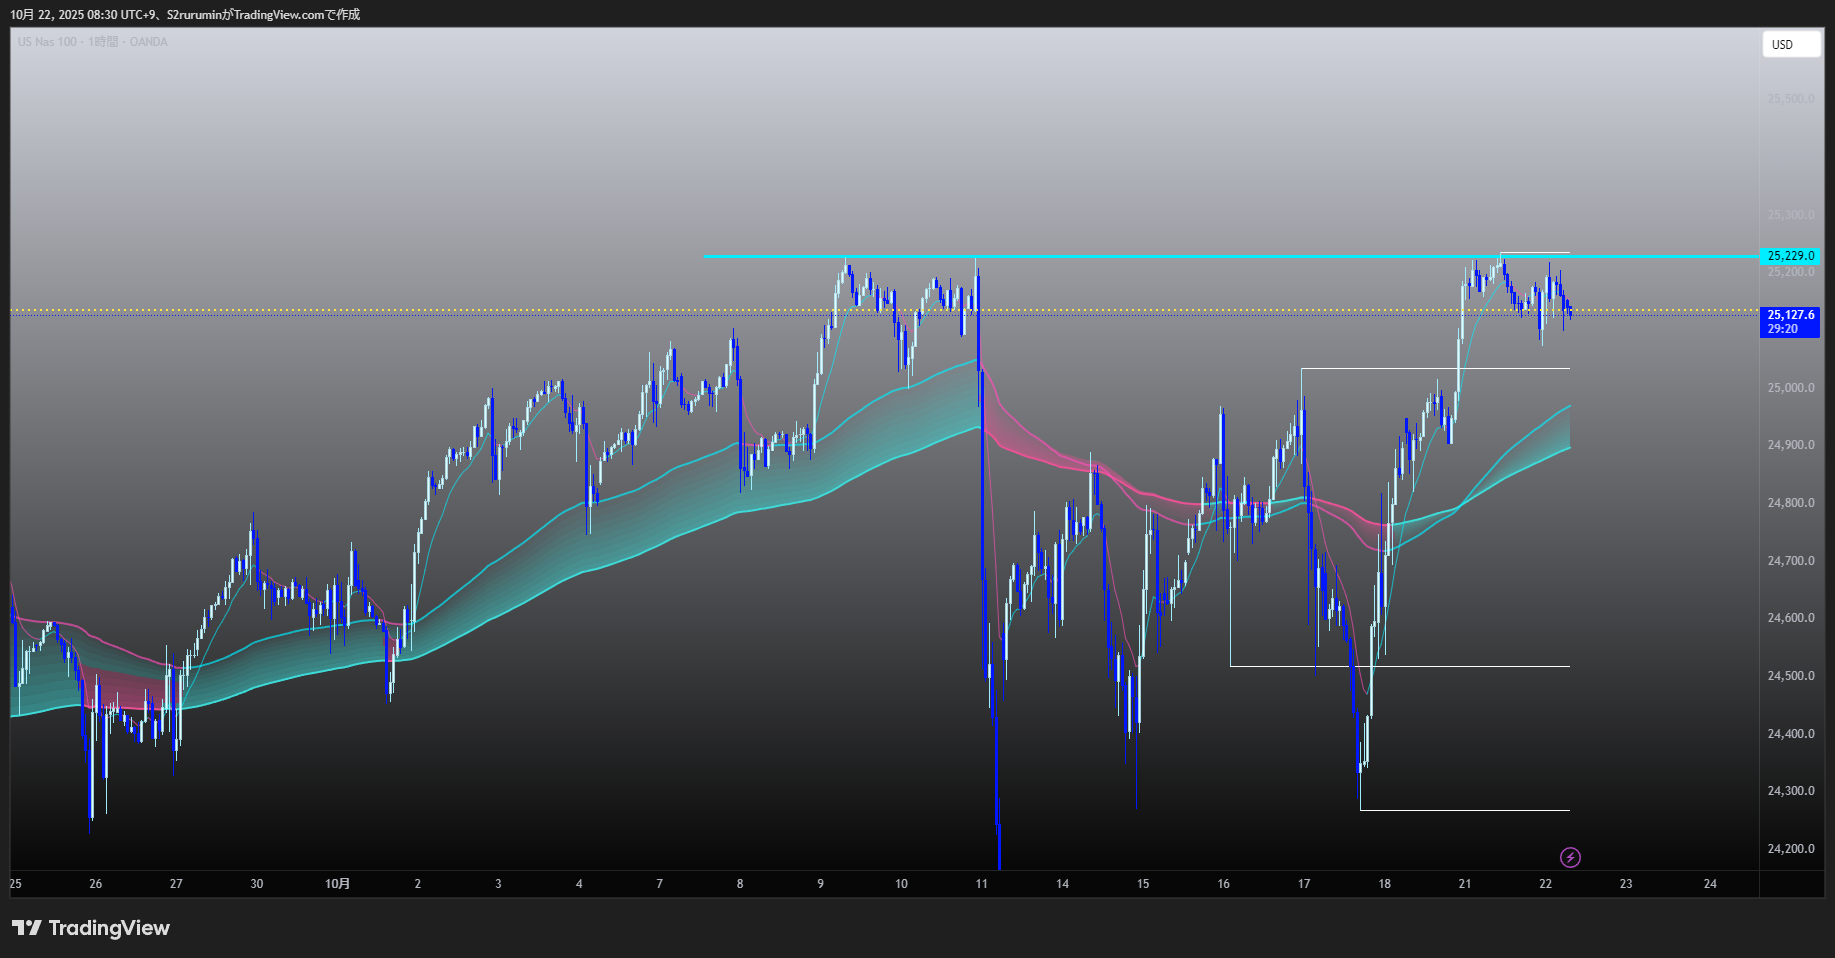Click the blue 25,127.6 current price label

point(1789,315)
